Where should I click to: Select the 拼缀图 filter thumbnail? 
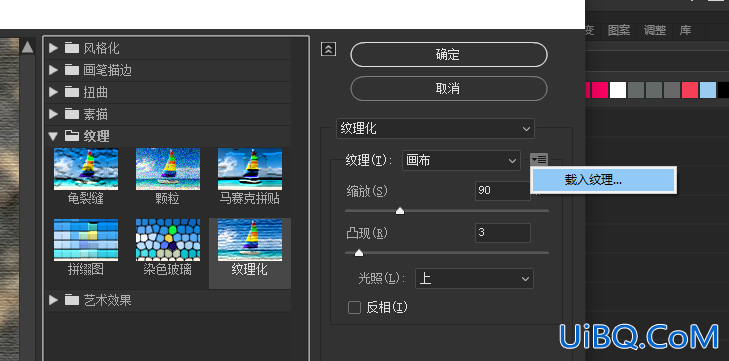pos(86,240)
